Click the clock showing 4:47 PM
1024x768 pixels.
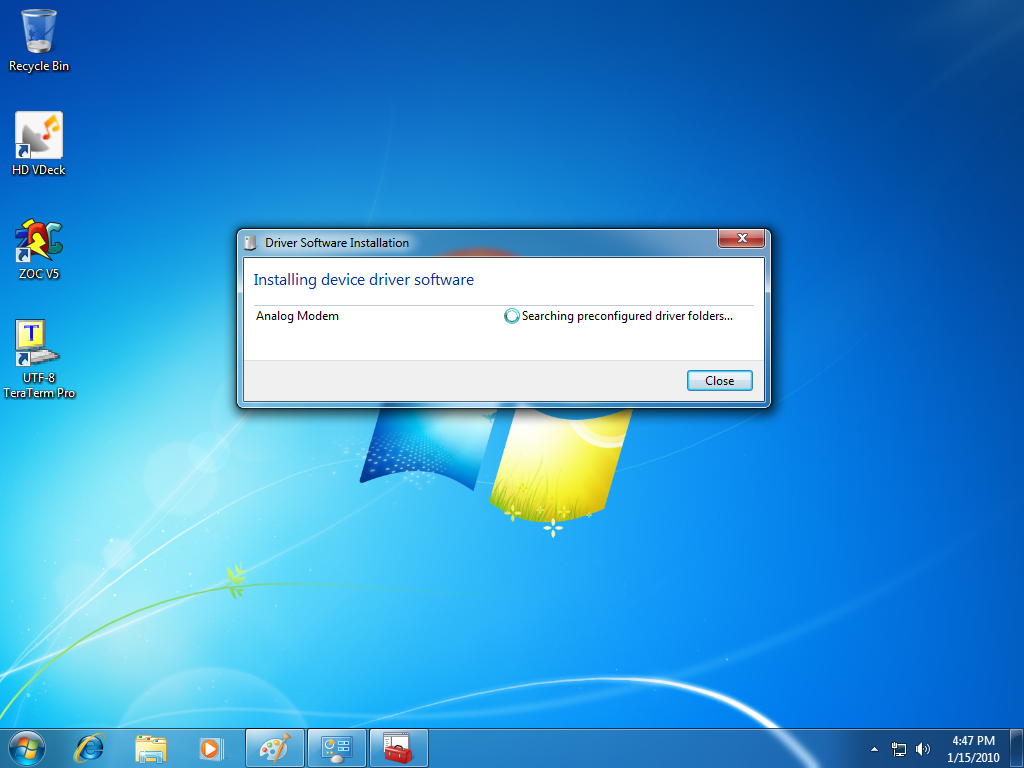click(973, 748)
